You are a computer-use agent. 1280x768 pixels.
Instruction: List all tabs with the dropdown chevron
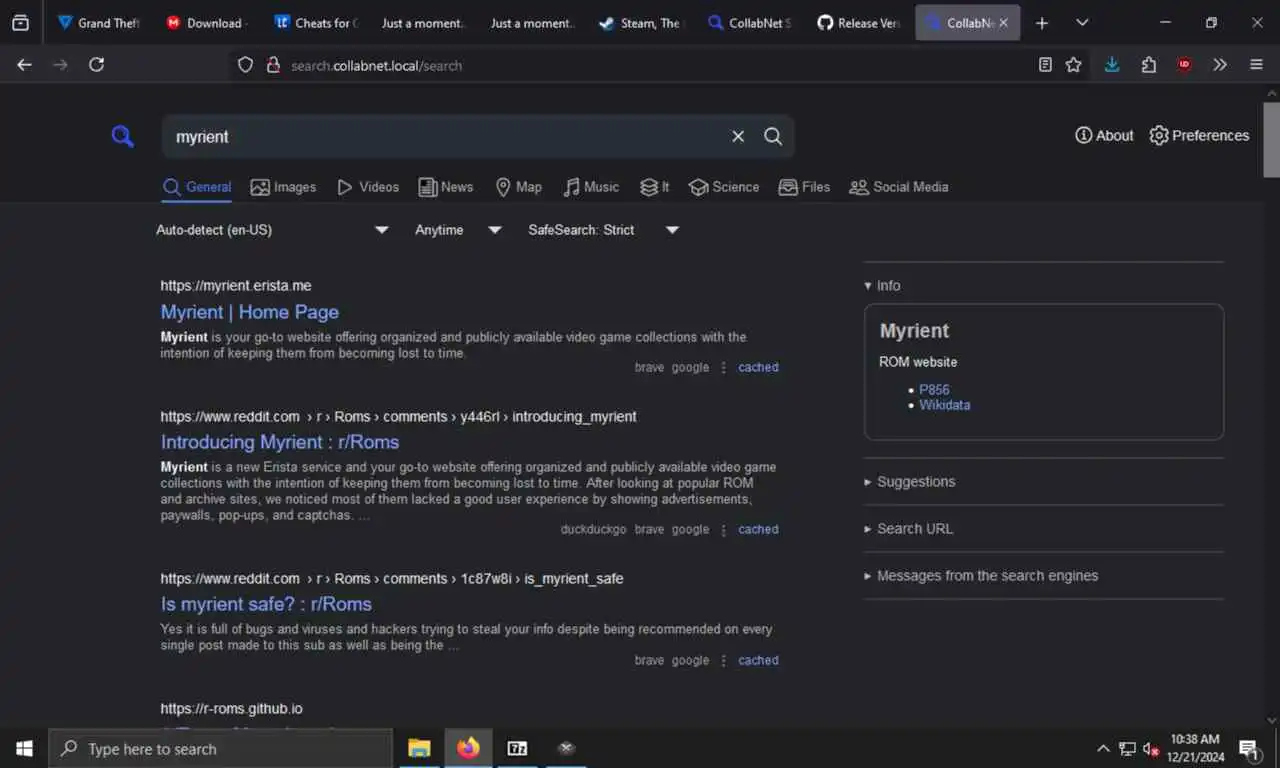[1082, 22]
